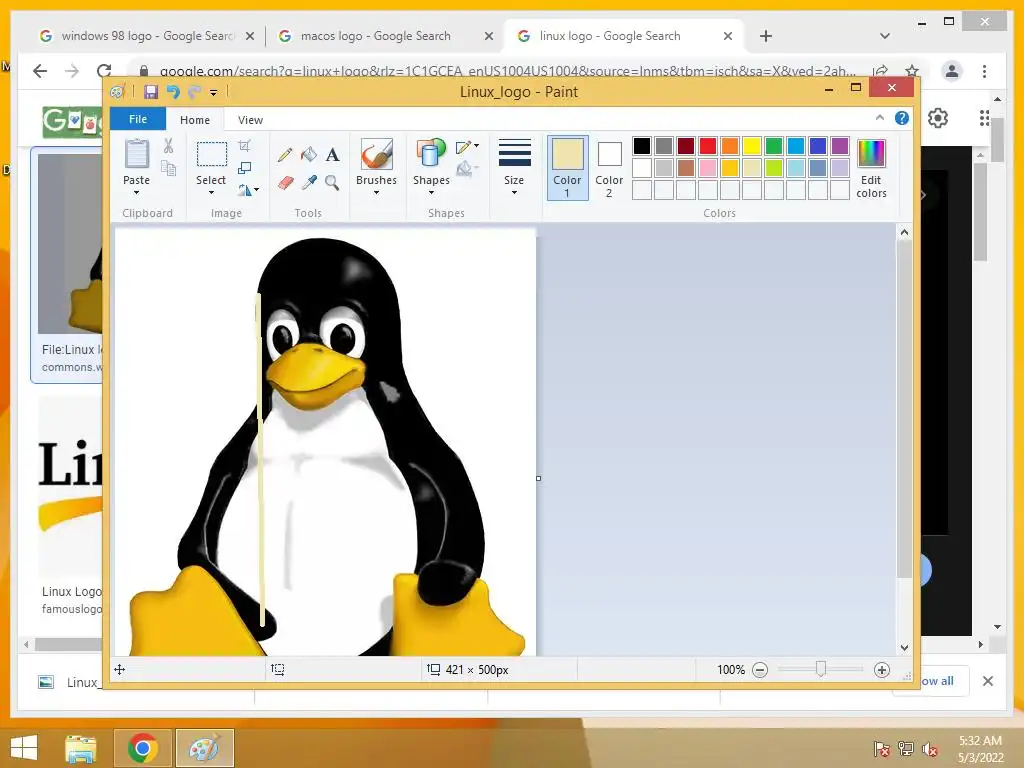Click the Google doodle logo
Screen dimensions: 1024x768
(72, 121)
